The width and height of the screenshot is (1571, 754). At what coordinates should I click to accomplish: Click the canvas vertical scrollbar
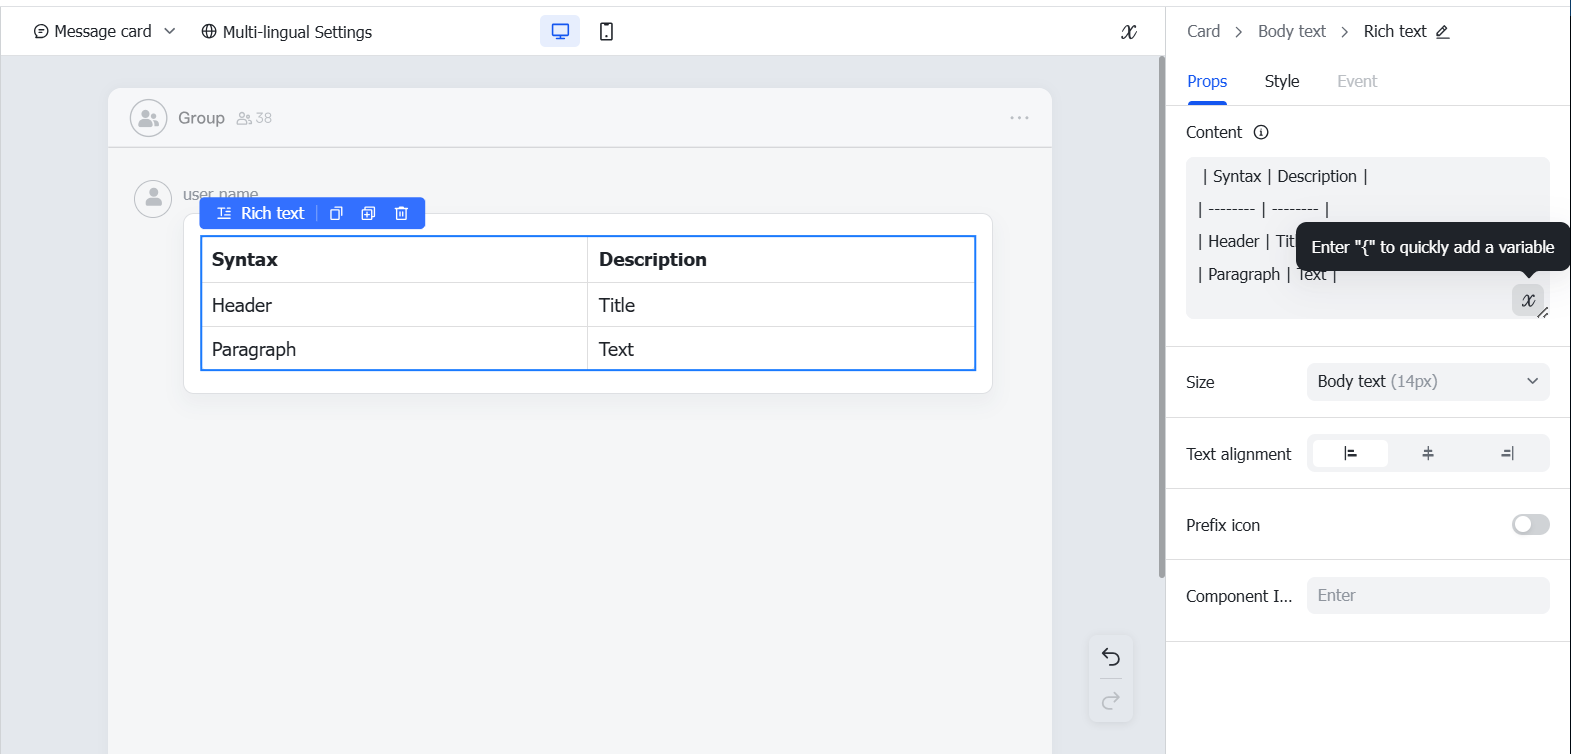(1161, 317)
